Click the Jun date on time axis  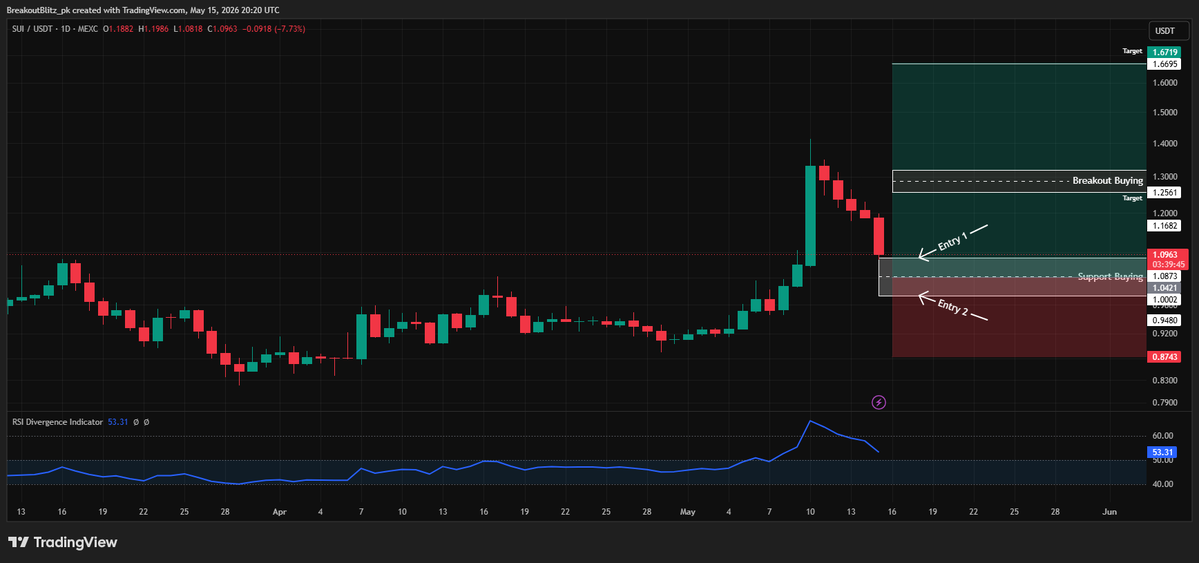[x=1110, y=511]
